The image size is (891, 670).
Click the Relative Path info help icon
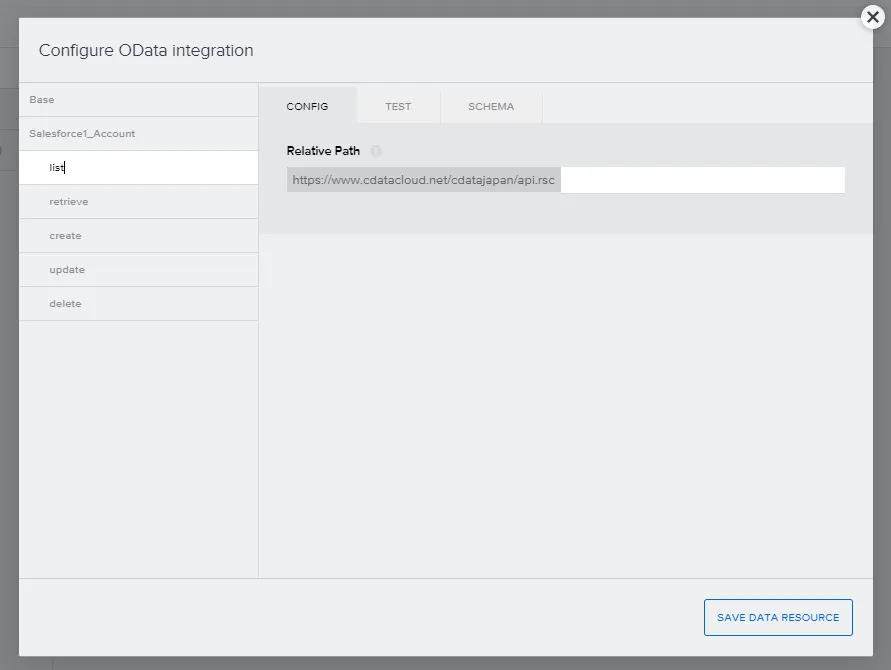(x=376, y=151)
